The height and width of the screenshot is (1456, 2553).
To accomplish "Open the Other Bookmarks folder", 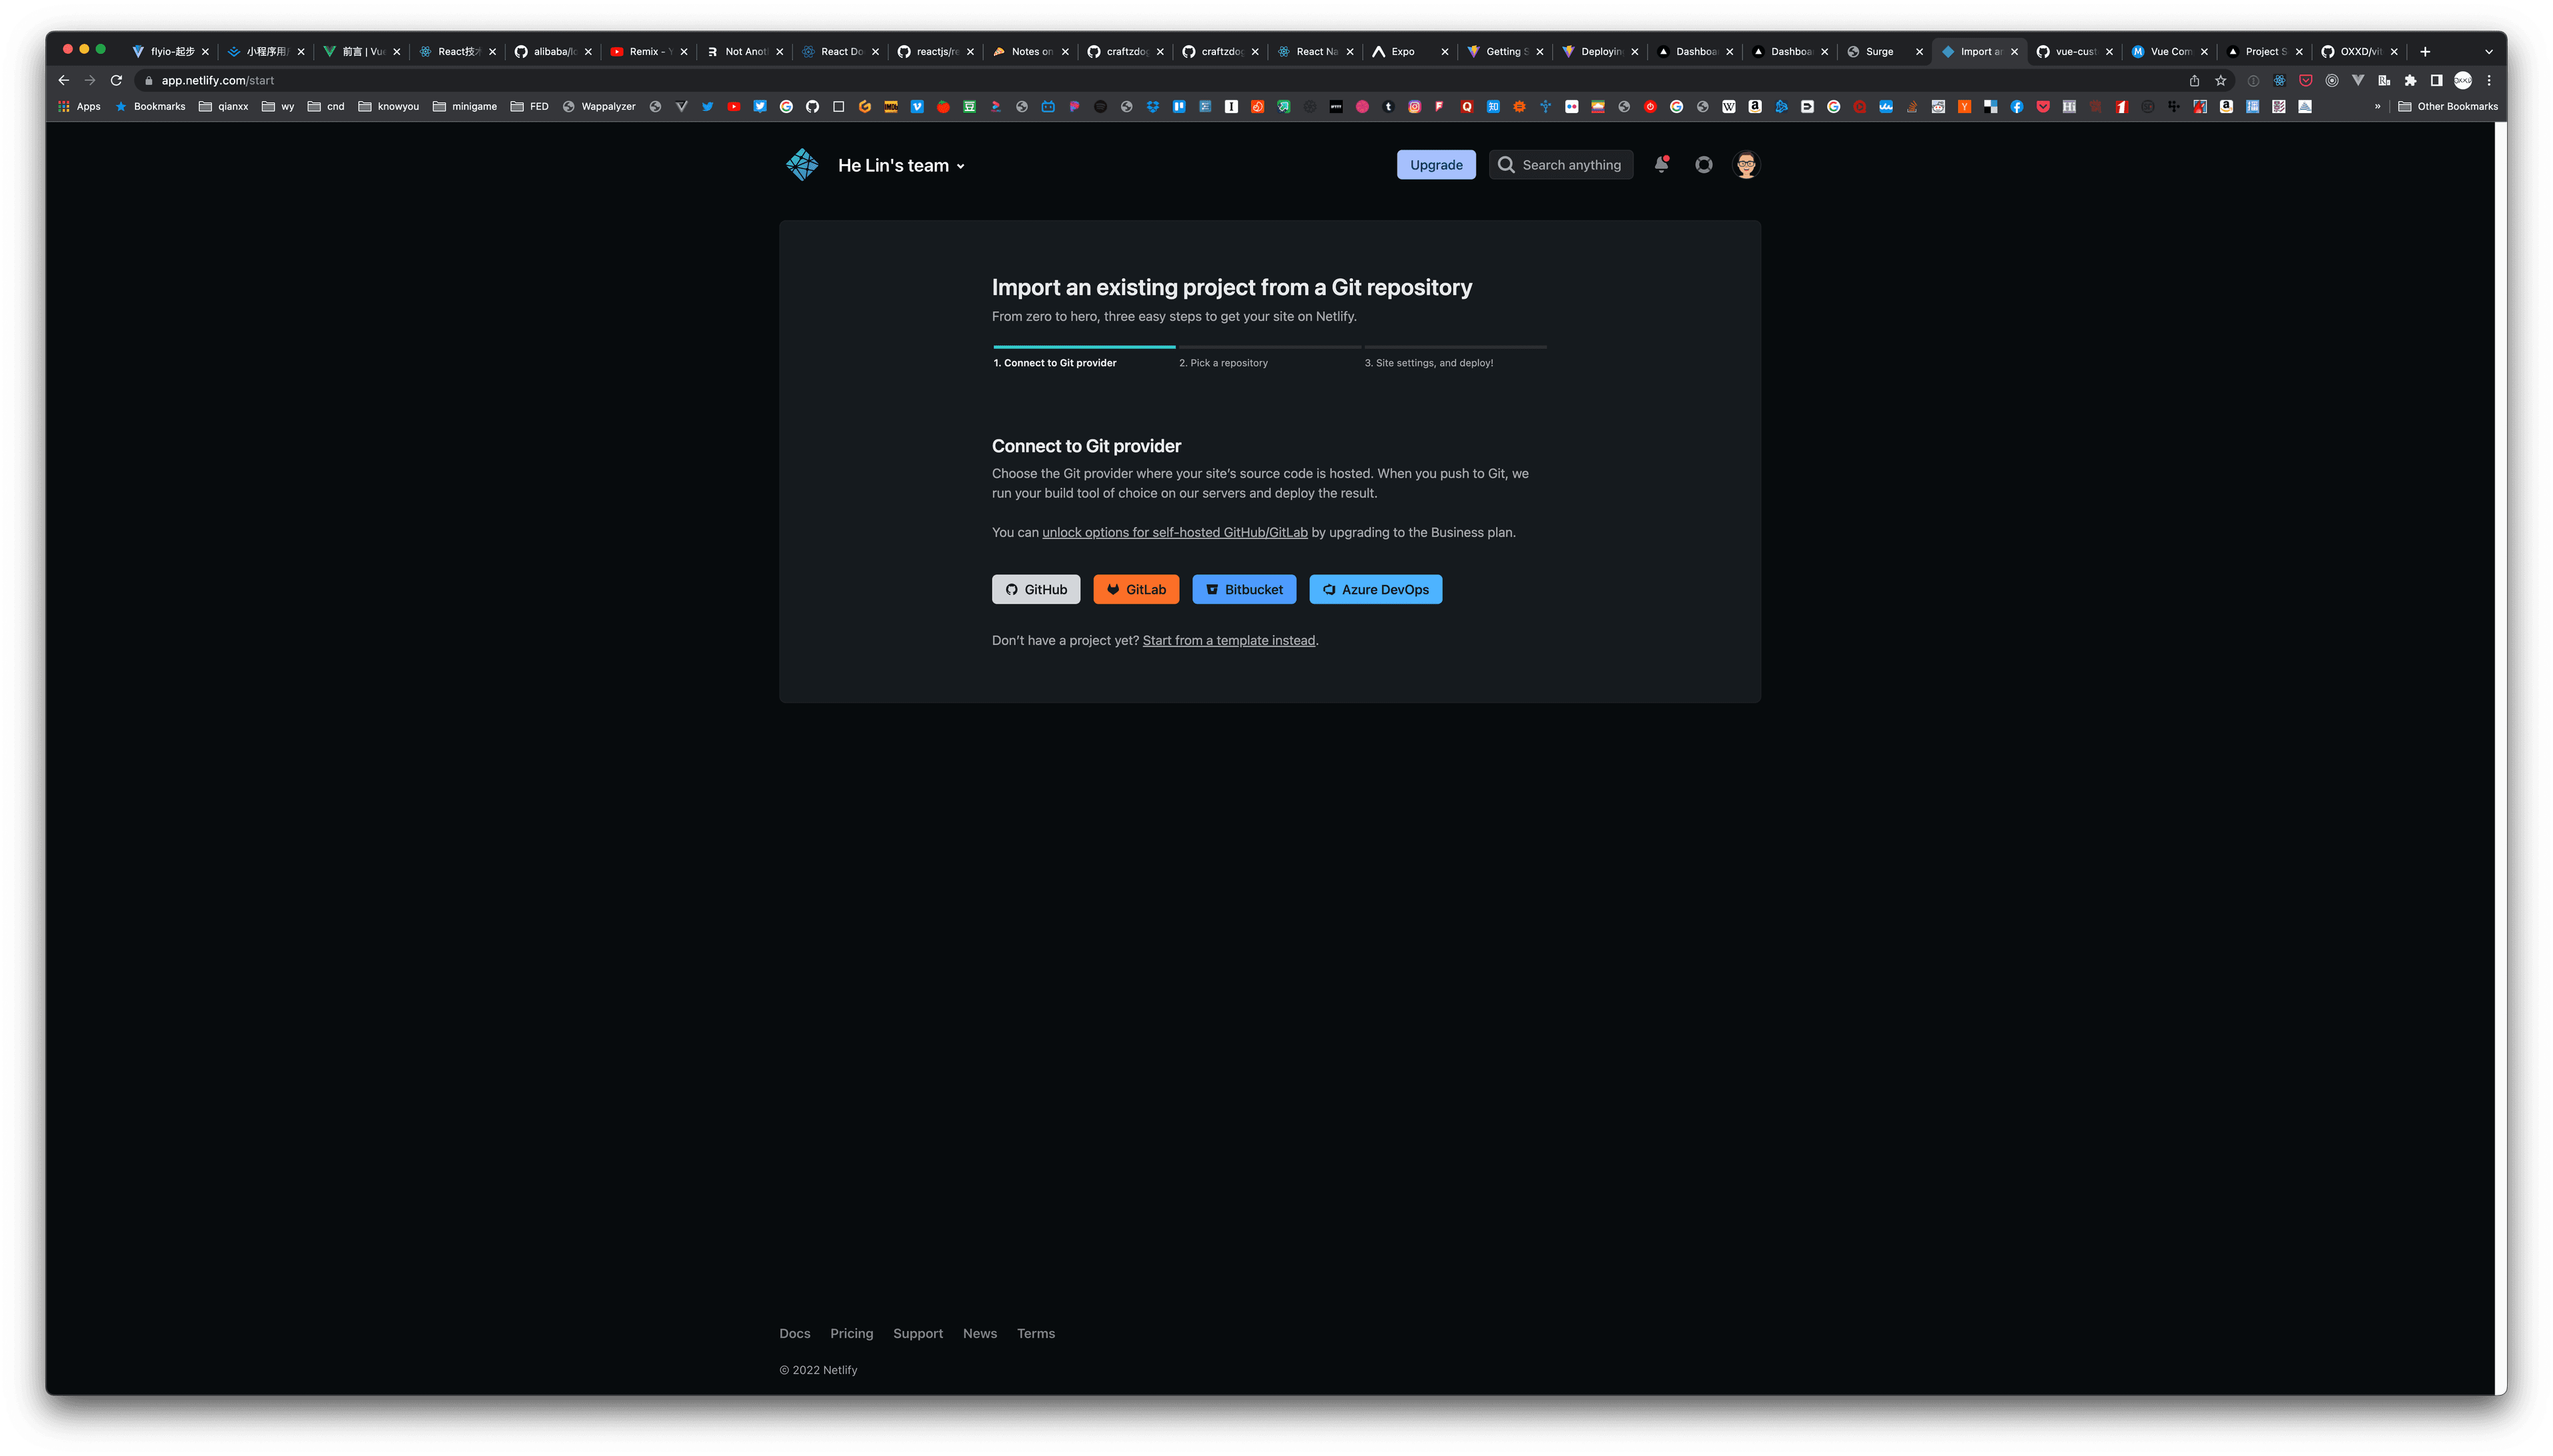I will [2448, 106].
